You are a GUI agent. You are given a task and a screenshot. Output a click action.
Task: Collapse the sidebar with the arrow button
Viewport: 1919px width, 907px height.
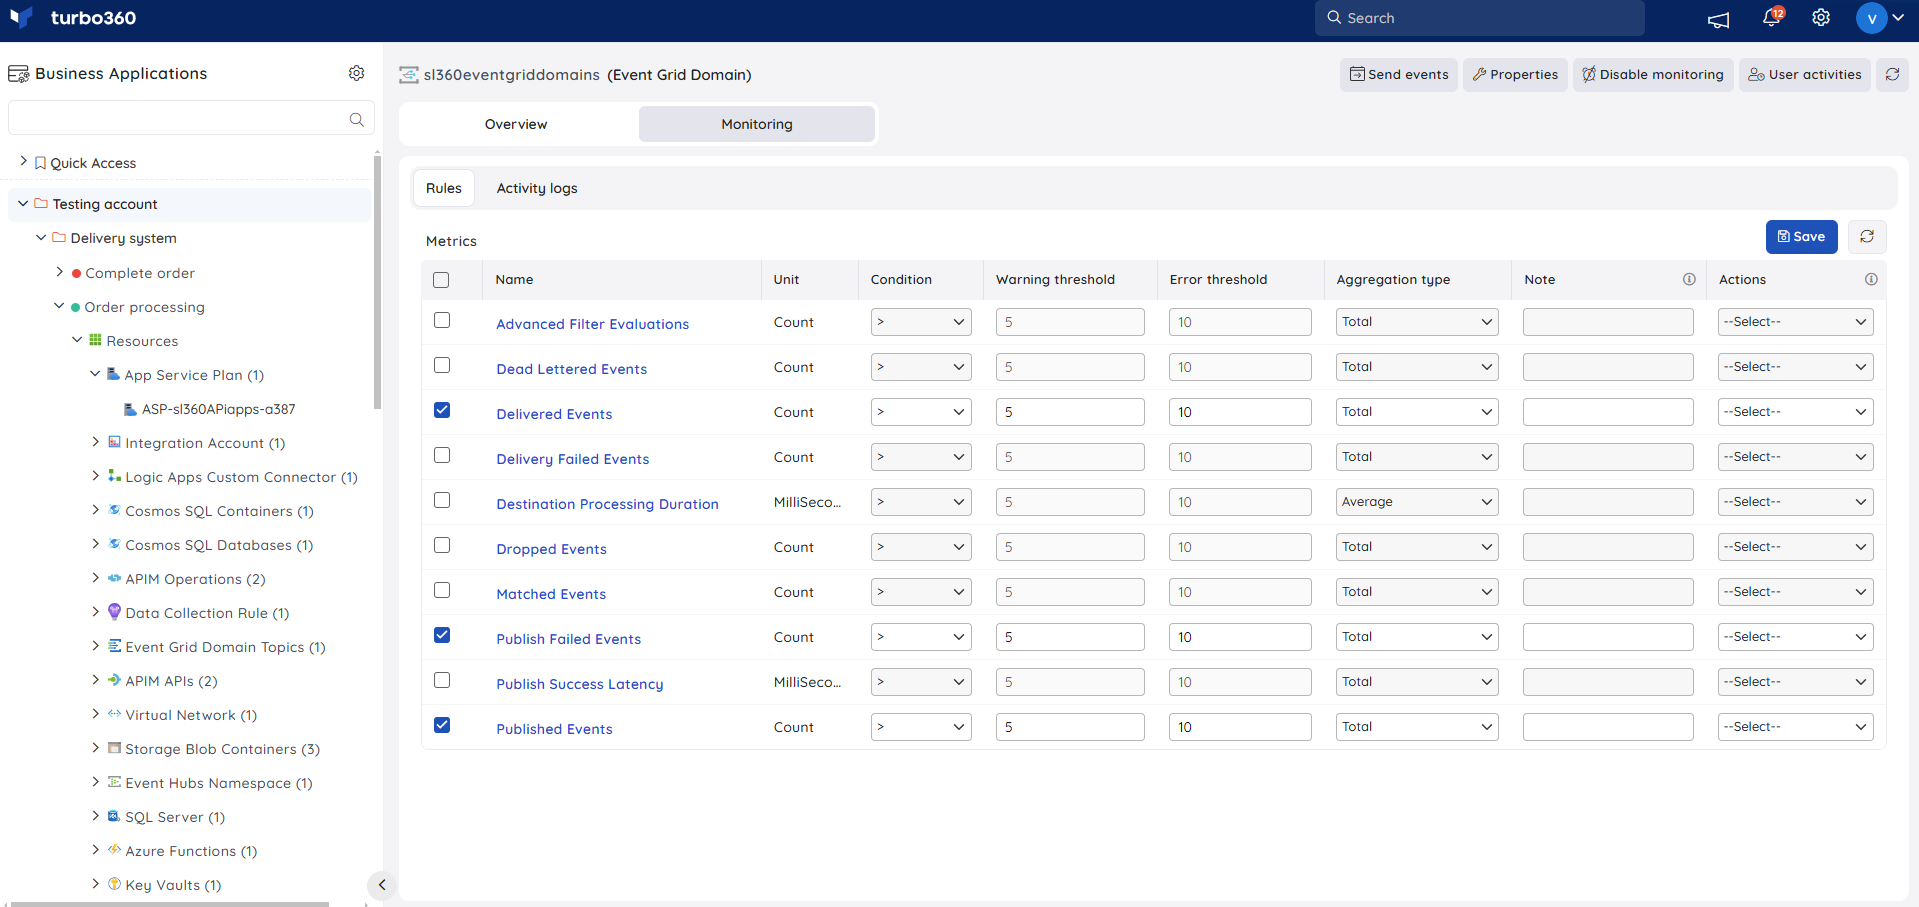tap(382, 885)
